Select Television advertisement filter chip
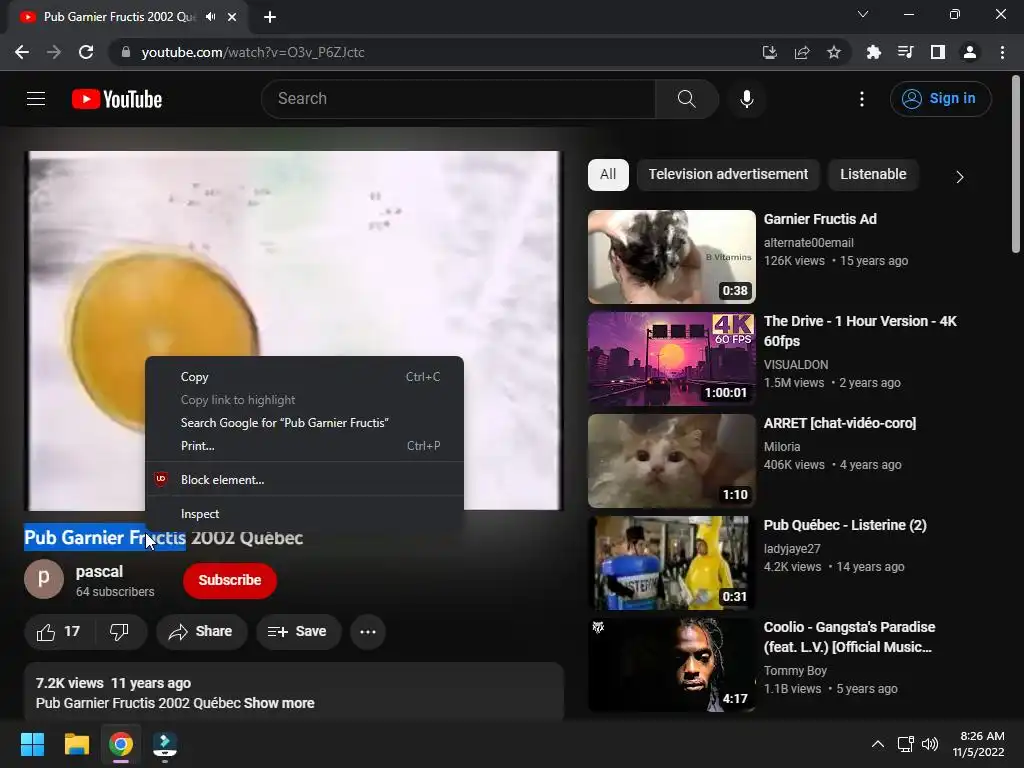 pyautogui.click(x=728, y=174)
